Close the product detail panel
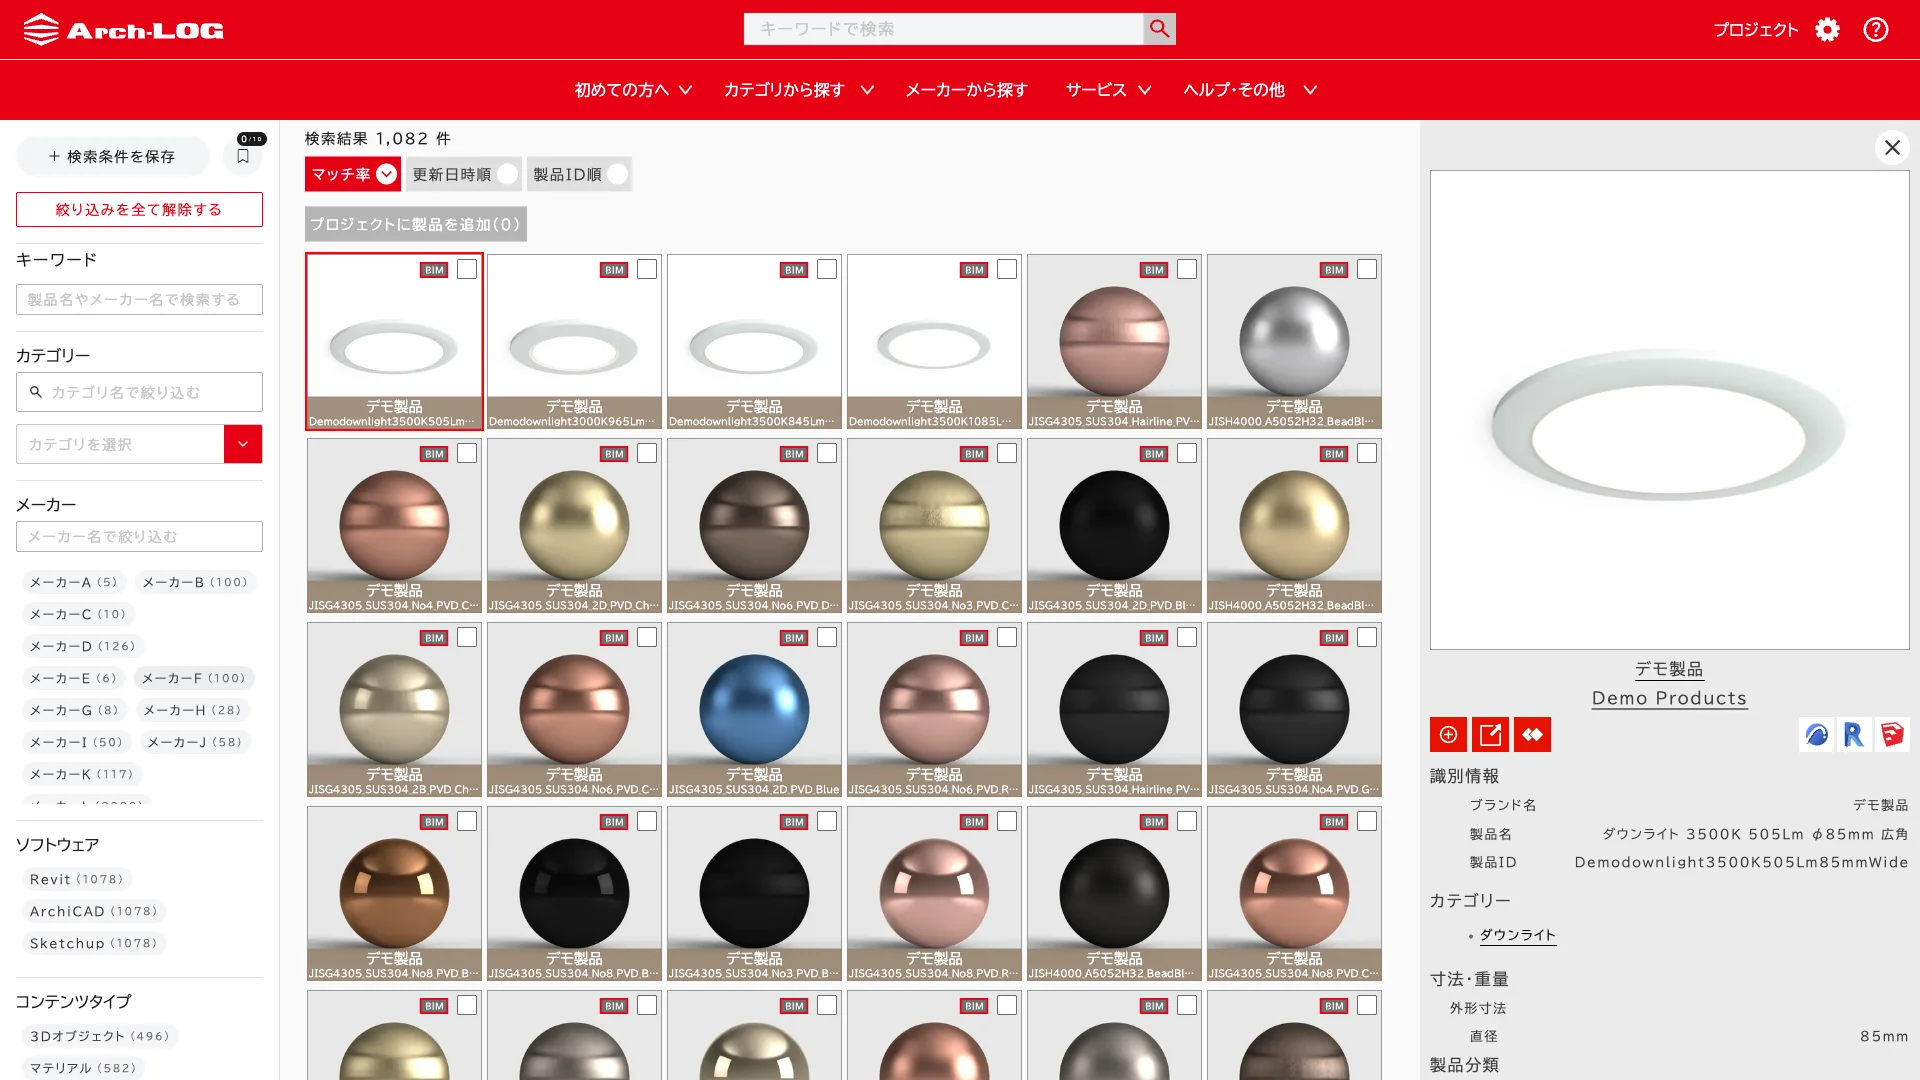This screenshot has width=1920, height=1080. (x=1892, y=148)
